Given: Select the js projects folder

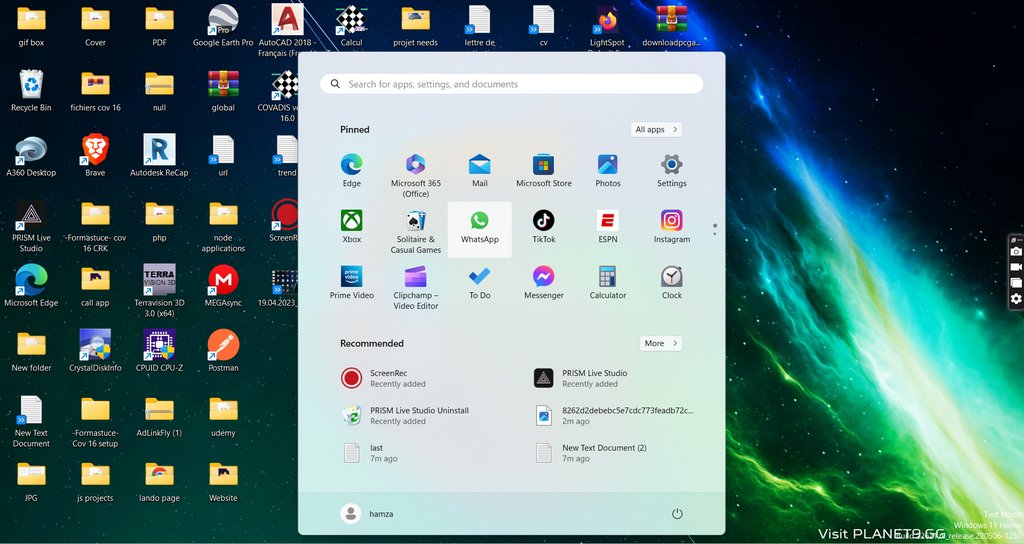Looking at the screenshot, I should [x=95, y=481].
